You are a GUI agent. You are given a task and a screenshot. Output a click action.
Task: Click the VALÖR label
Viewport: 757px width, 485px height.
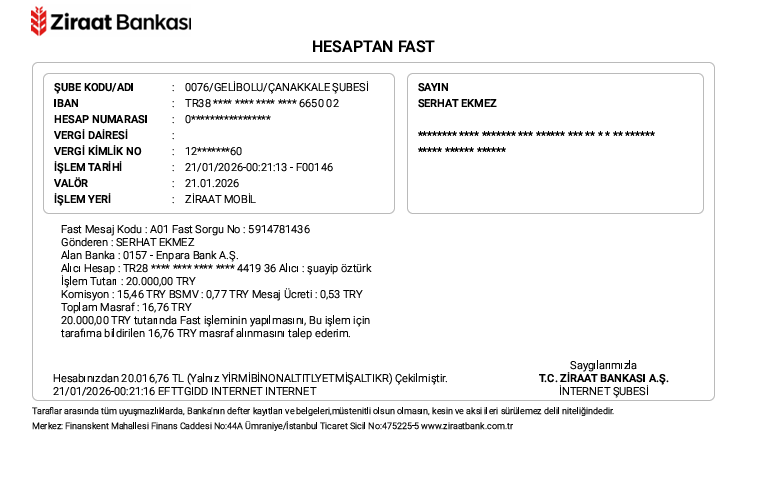point(71,183)
